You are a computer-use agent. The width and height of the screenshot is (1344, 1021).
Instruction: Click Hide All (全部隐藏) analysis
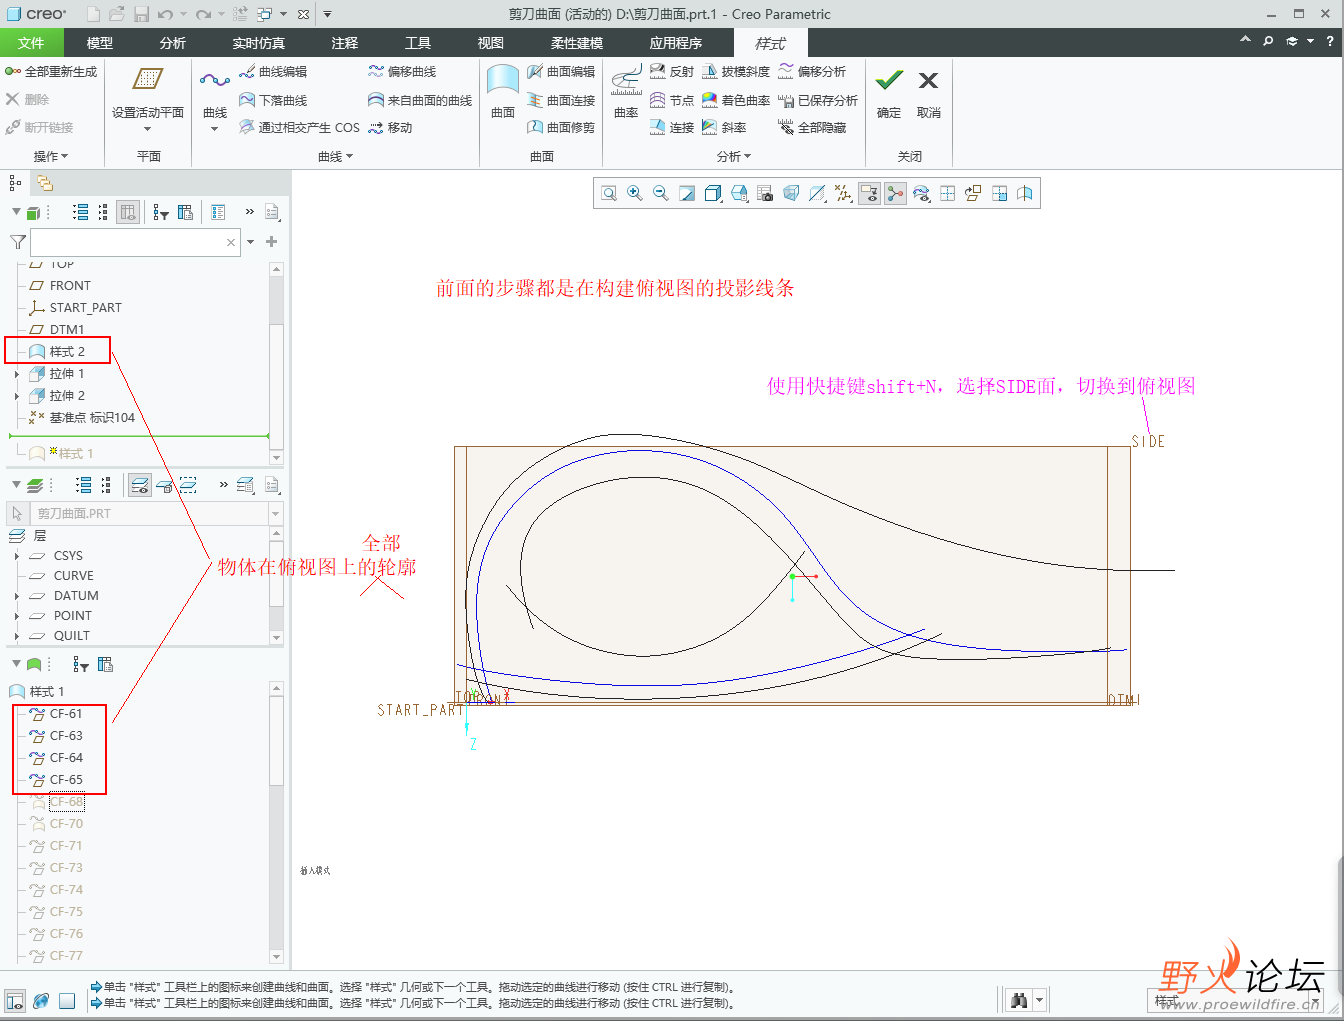pyautogui.click(x=812, y=128)
